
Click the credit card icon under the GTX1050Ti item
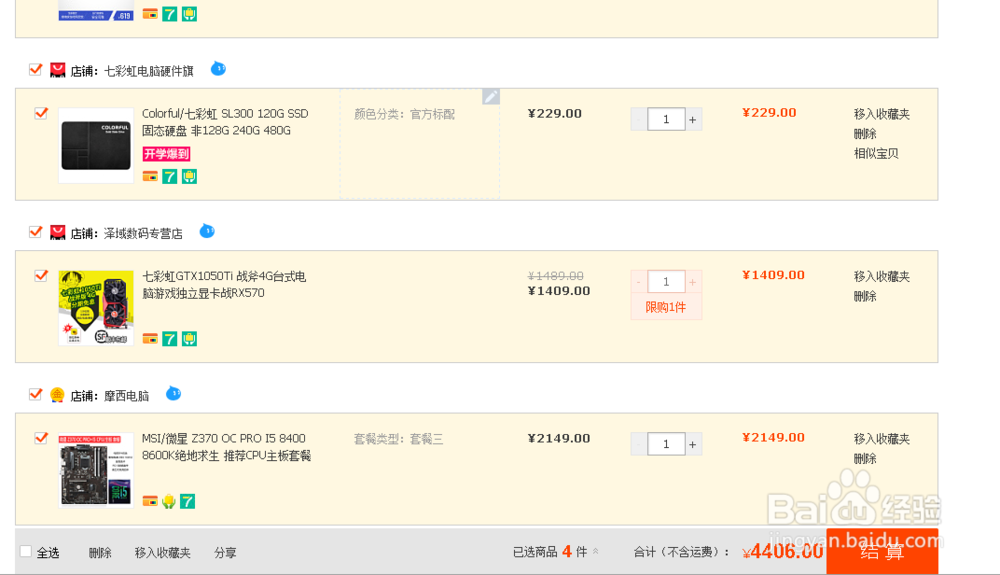pos(150,339)
